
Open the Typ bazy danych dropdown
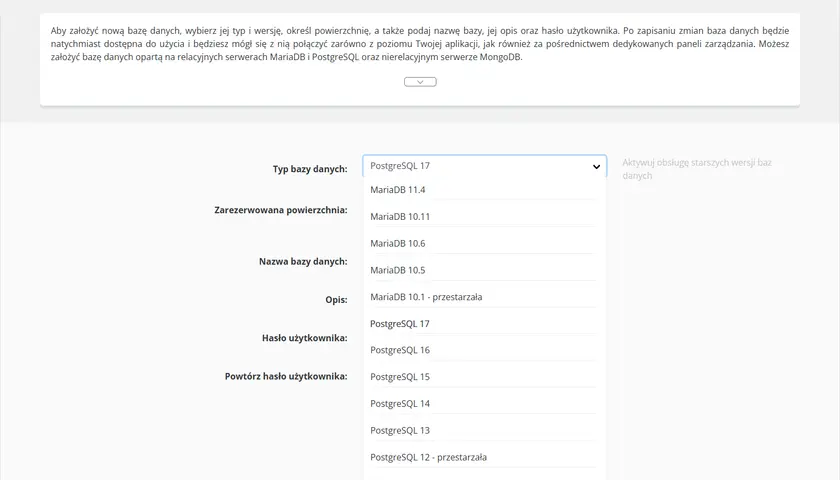(x=484, y=166)
